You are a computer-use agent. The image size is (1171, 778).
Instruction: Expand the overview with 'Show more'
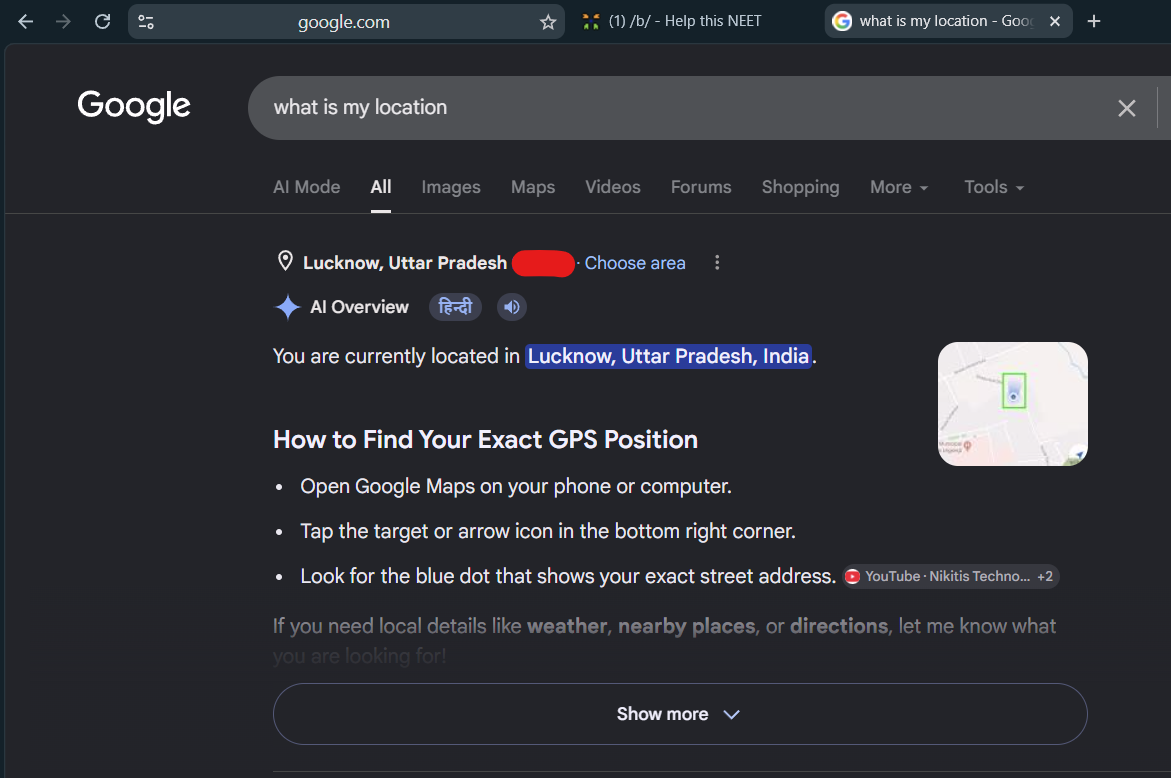(680, 714)
